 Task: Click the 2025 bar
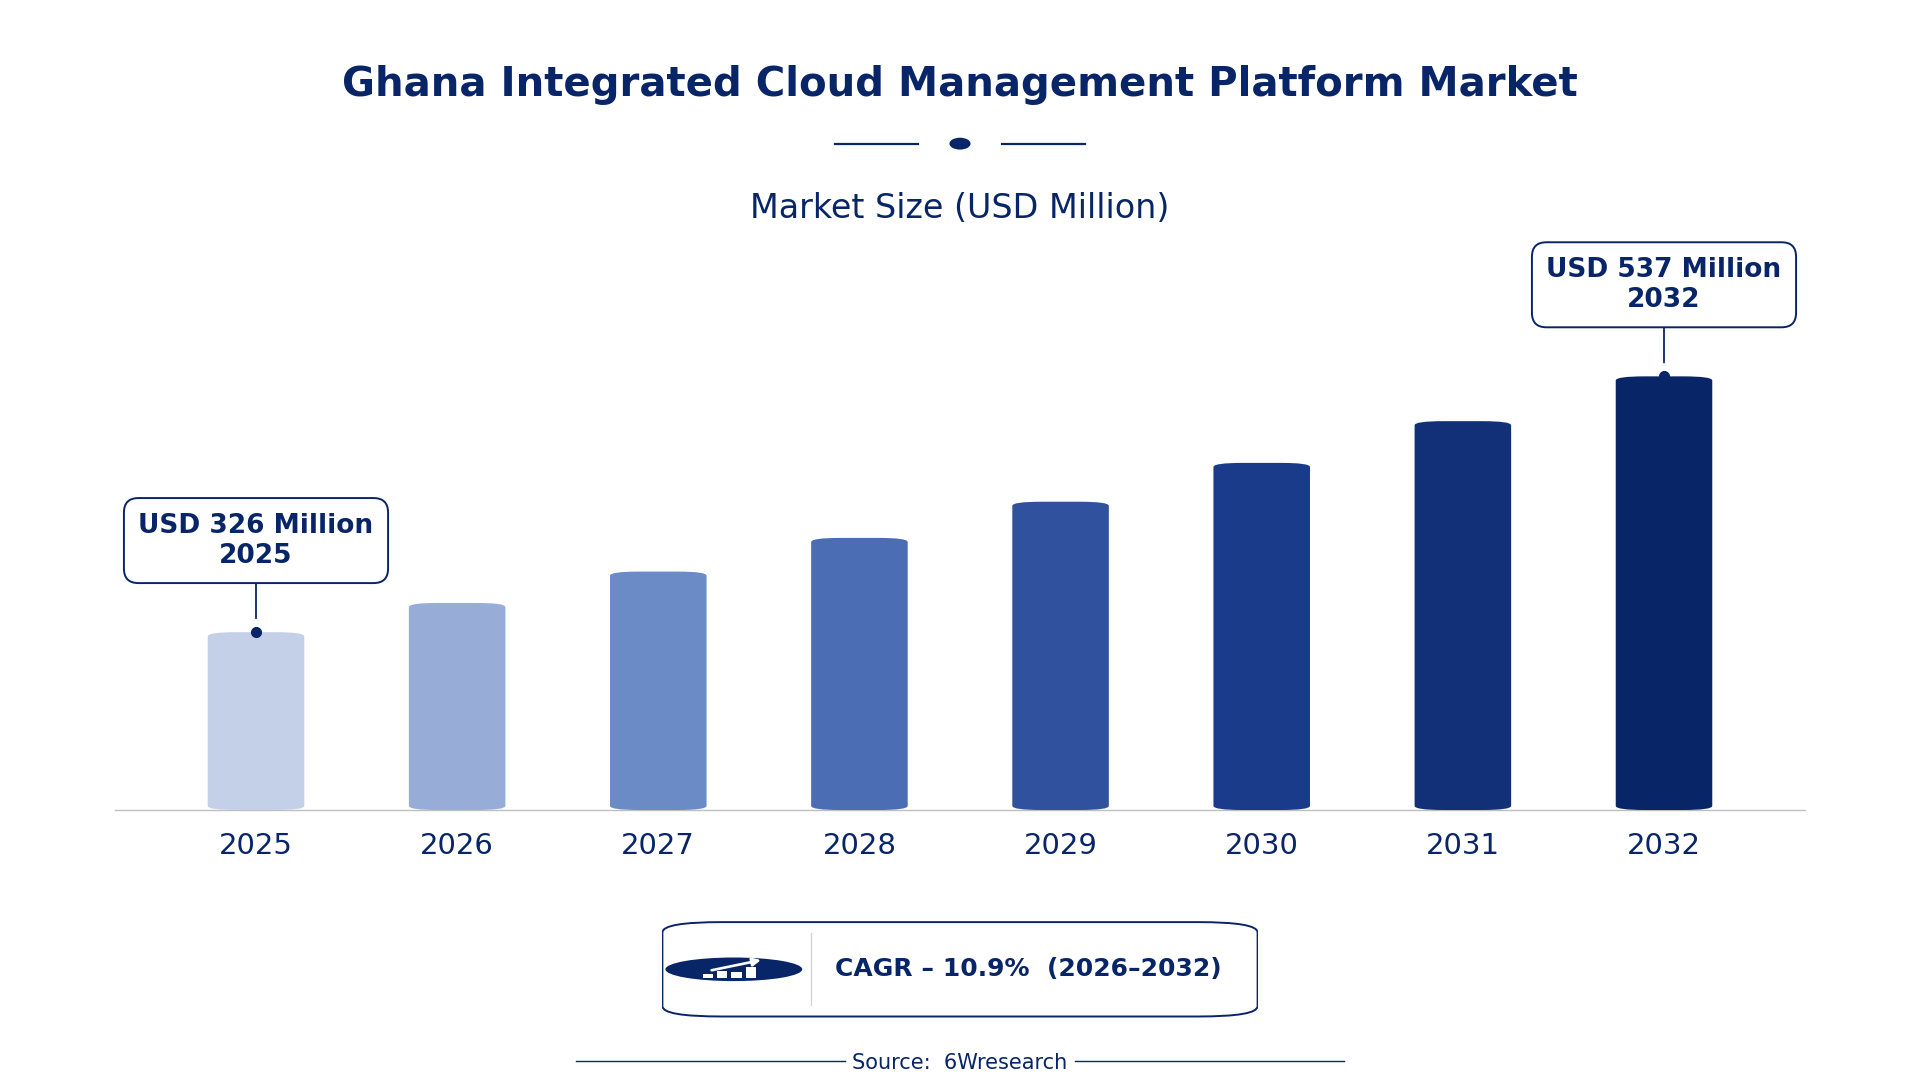[256, 721]
